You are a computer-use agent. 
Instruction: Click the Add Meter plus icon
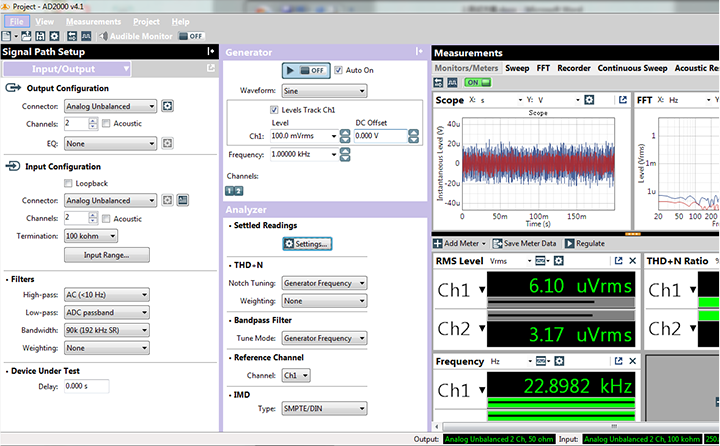click(x=438, y=243)
